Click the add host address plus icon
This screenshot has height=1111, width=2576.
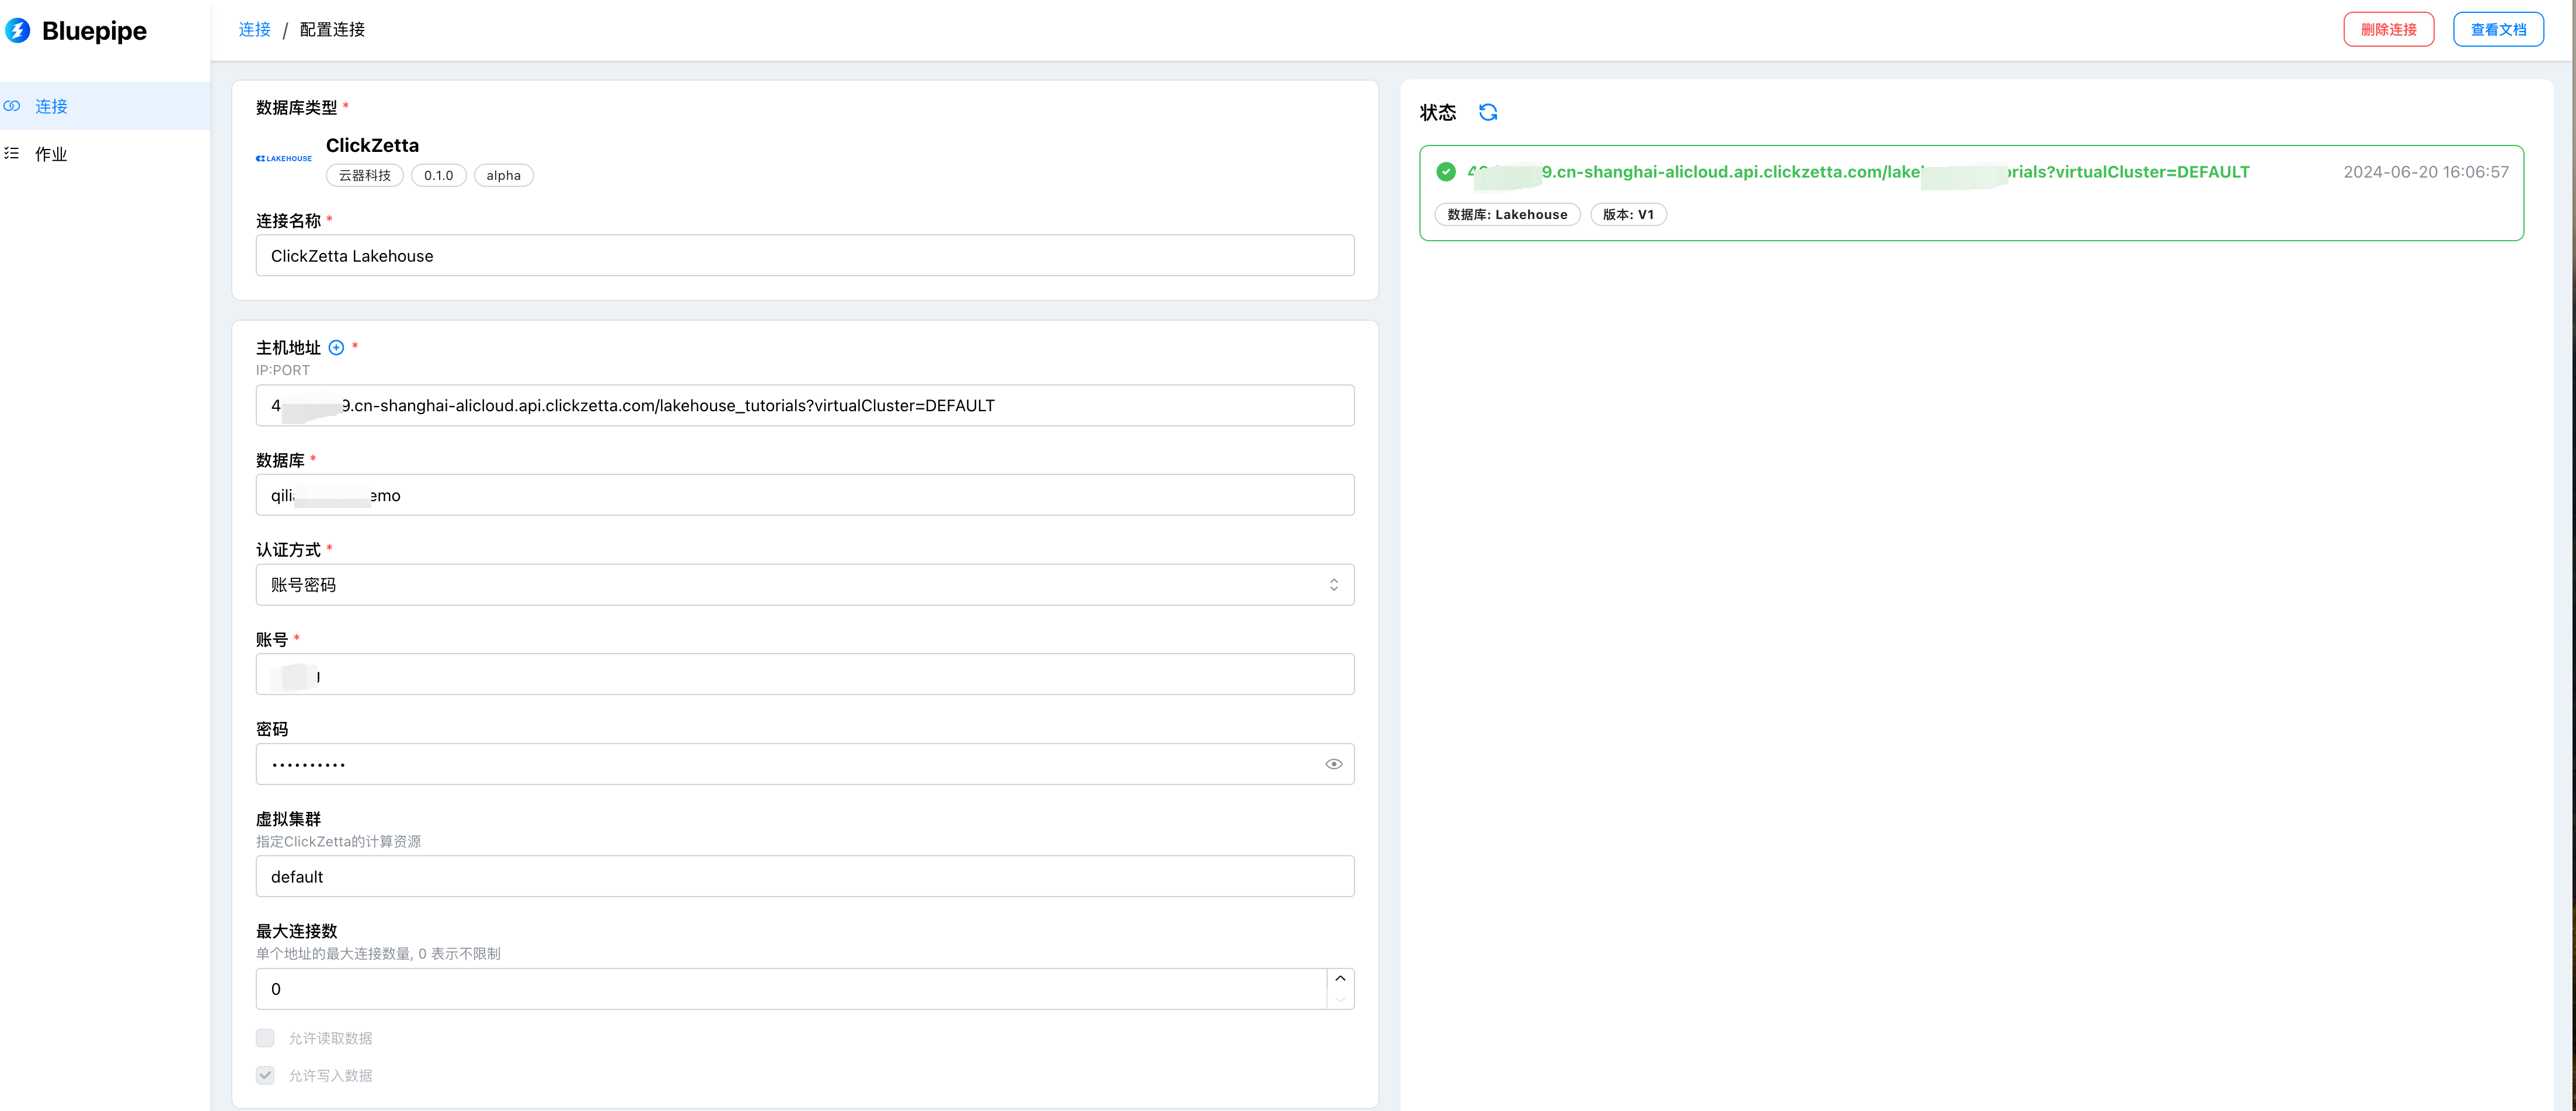tap(336, 348)
